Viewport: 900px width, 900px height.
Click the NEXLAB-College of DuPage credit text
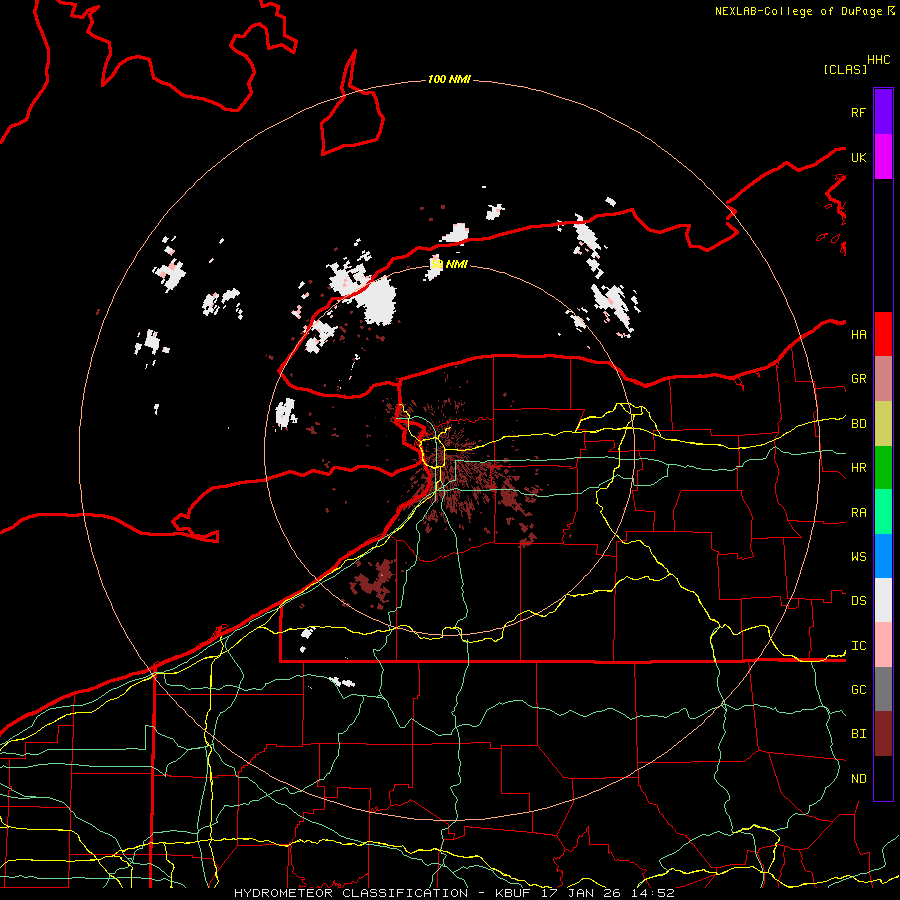tap(800, 11)
